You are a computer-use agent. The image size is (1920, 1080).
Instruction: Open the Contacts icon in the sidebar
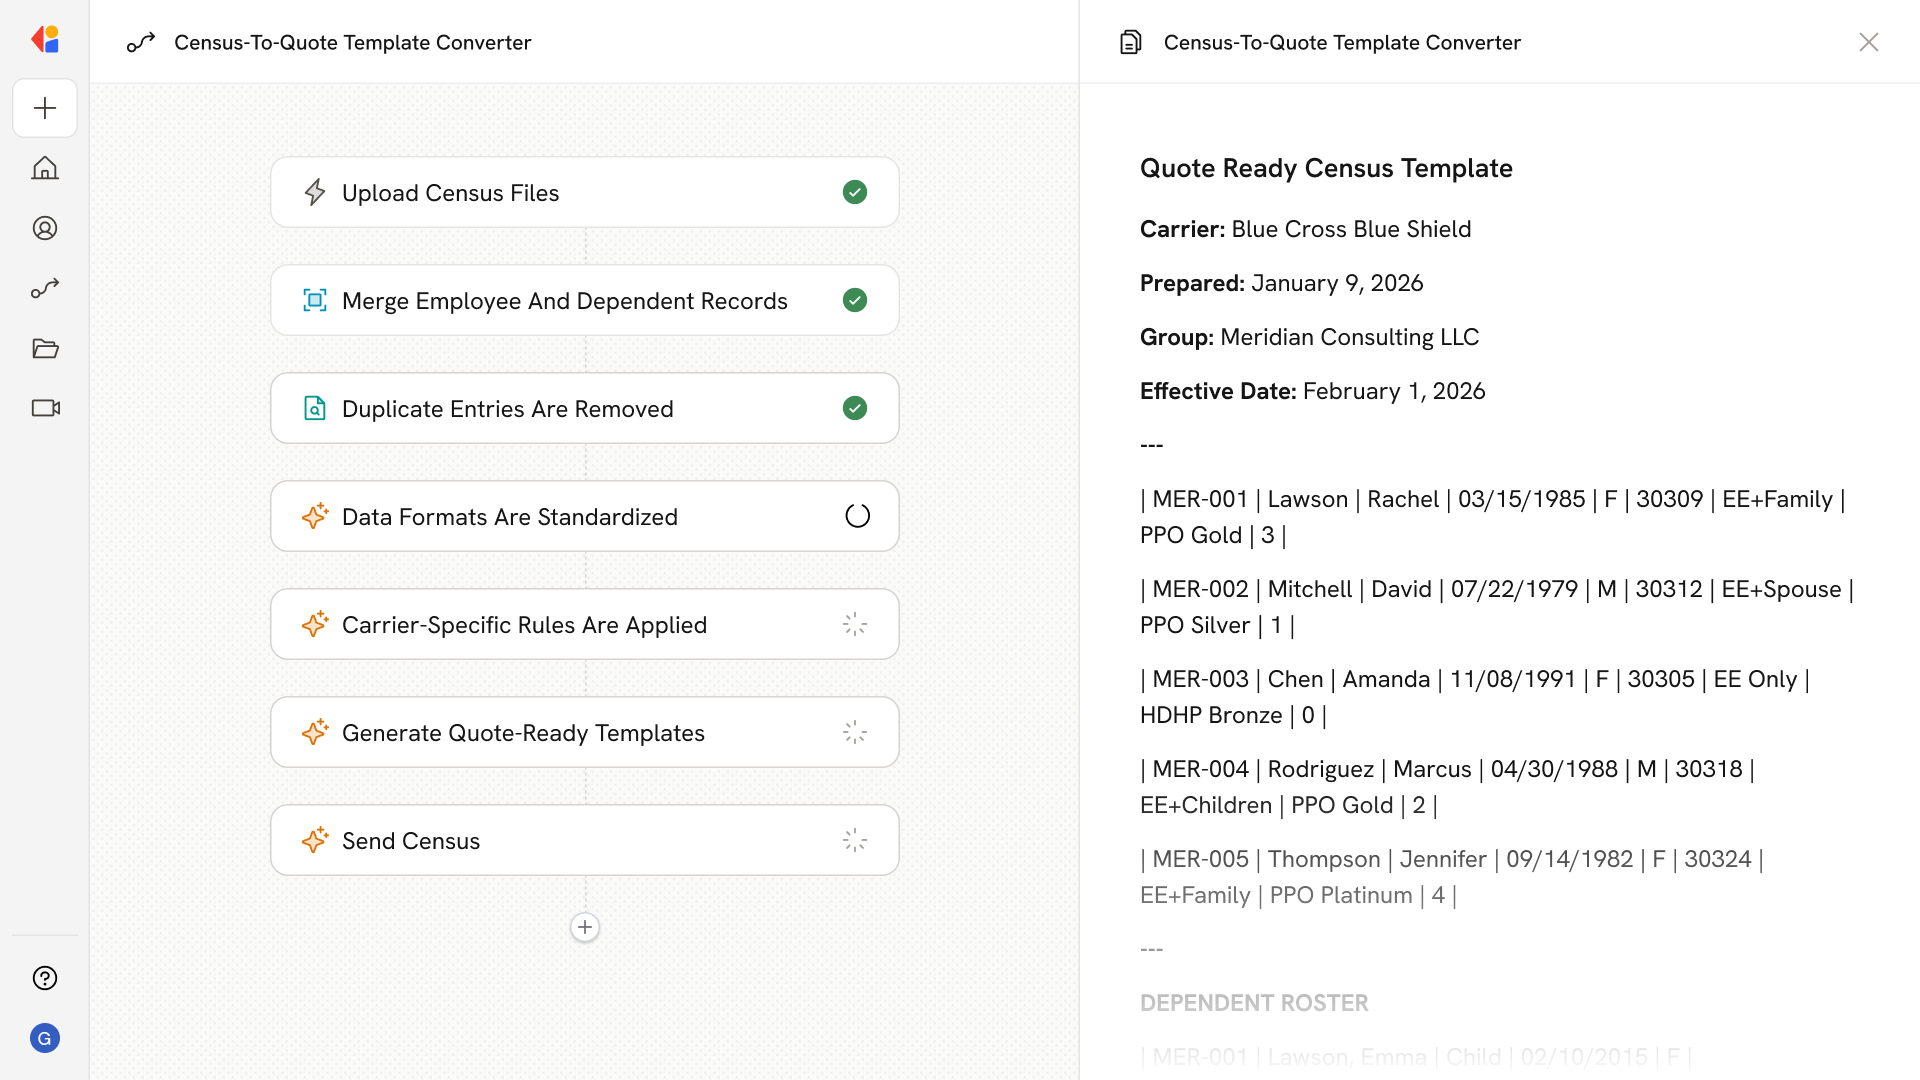(45, 228)
